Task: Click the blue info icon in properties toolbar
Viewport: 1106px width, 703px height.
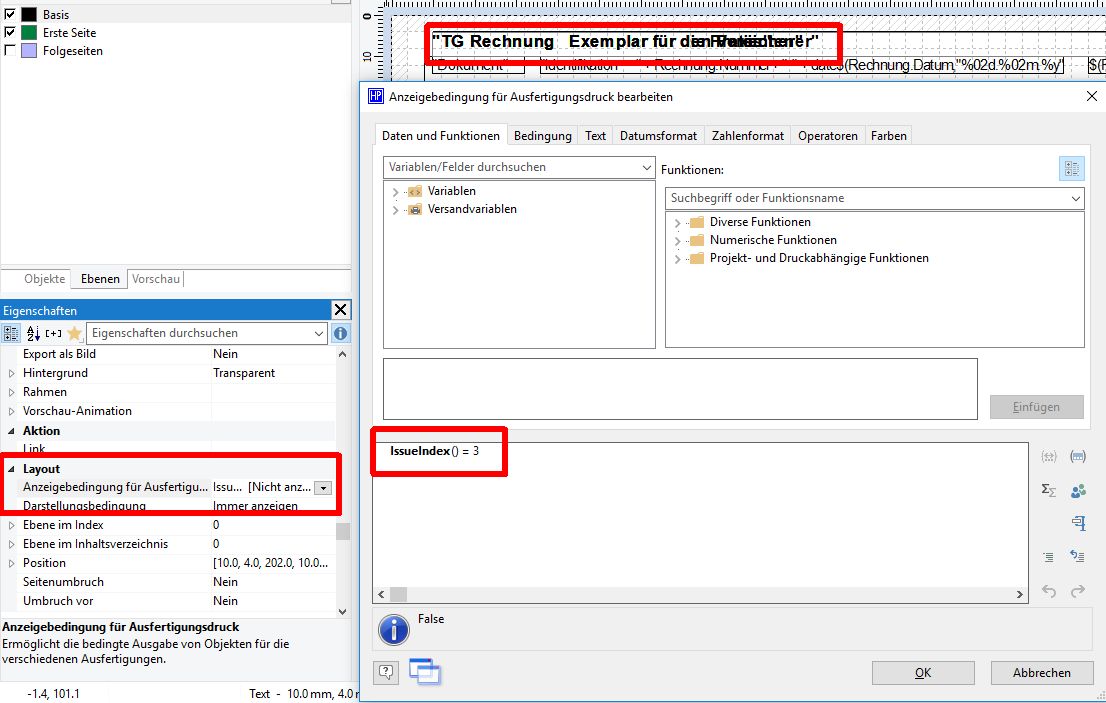Action: point(340,333)
